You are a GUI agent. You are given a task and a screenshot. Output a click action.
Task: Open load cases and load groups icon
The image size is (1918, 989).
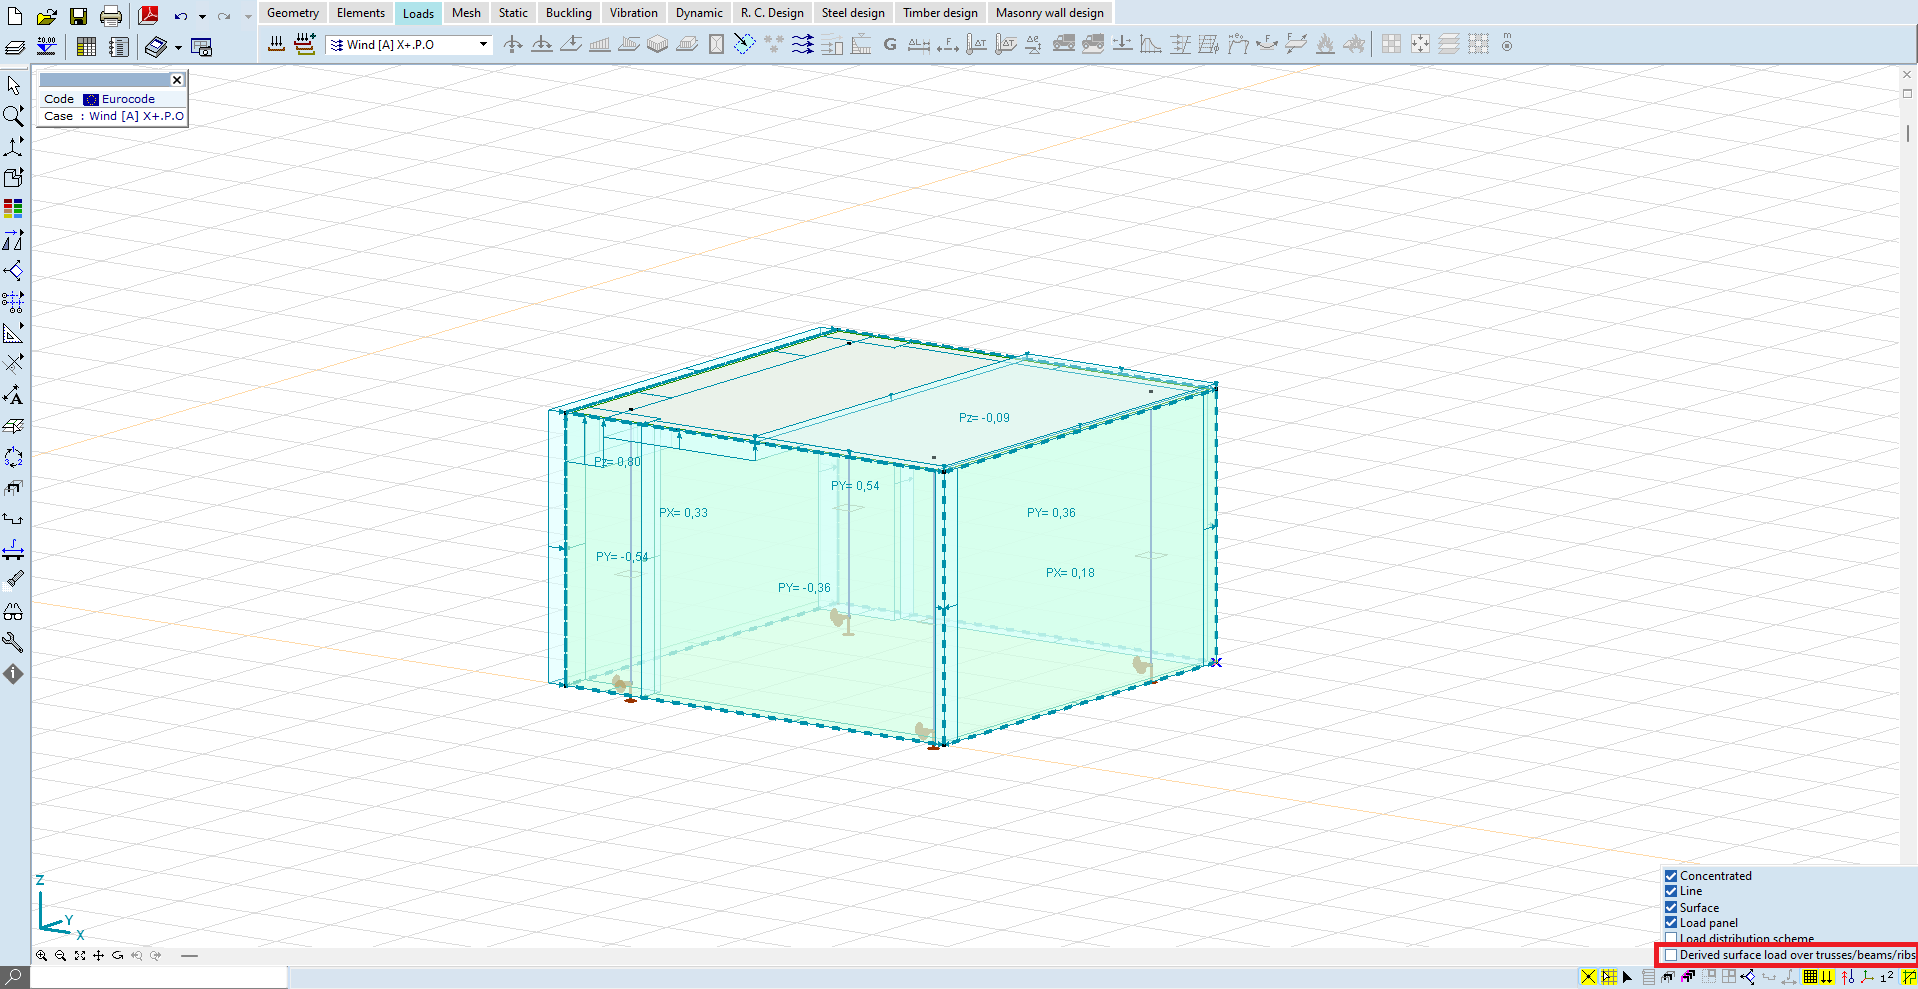[x=277, y=44]
